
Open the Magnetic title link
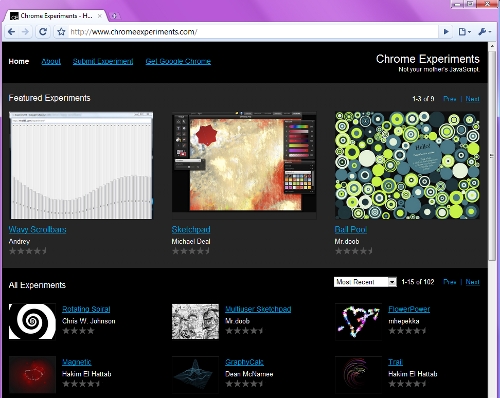[77, 362]
